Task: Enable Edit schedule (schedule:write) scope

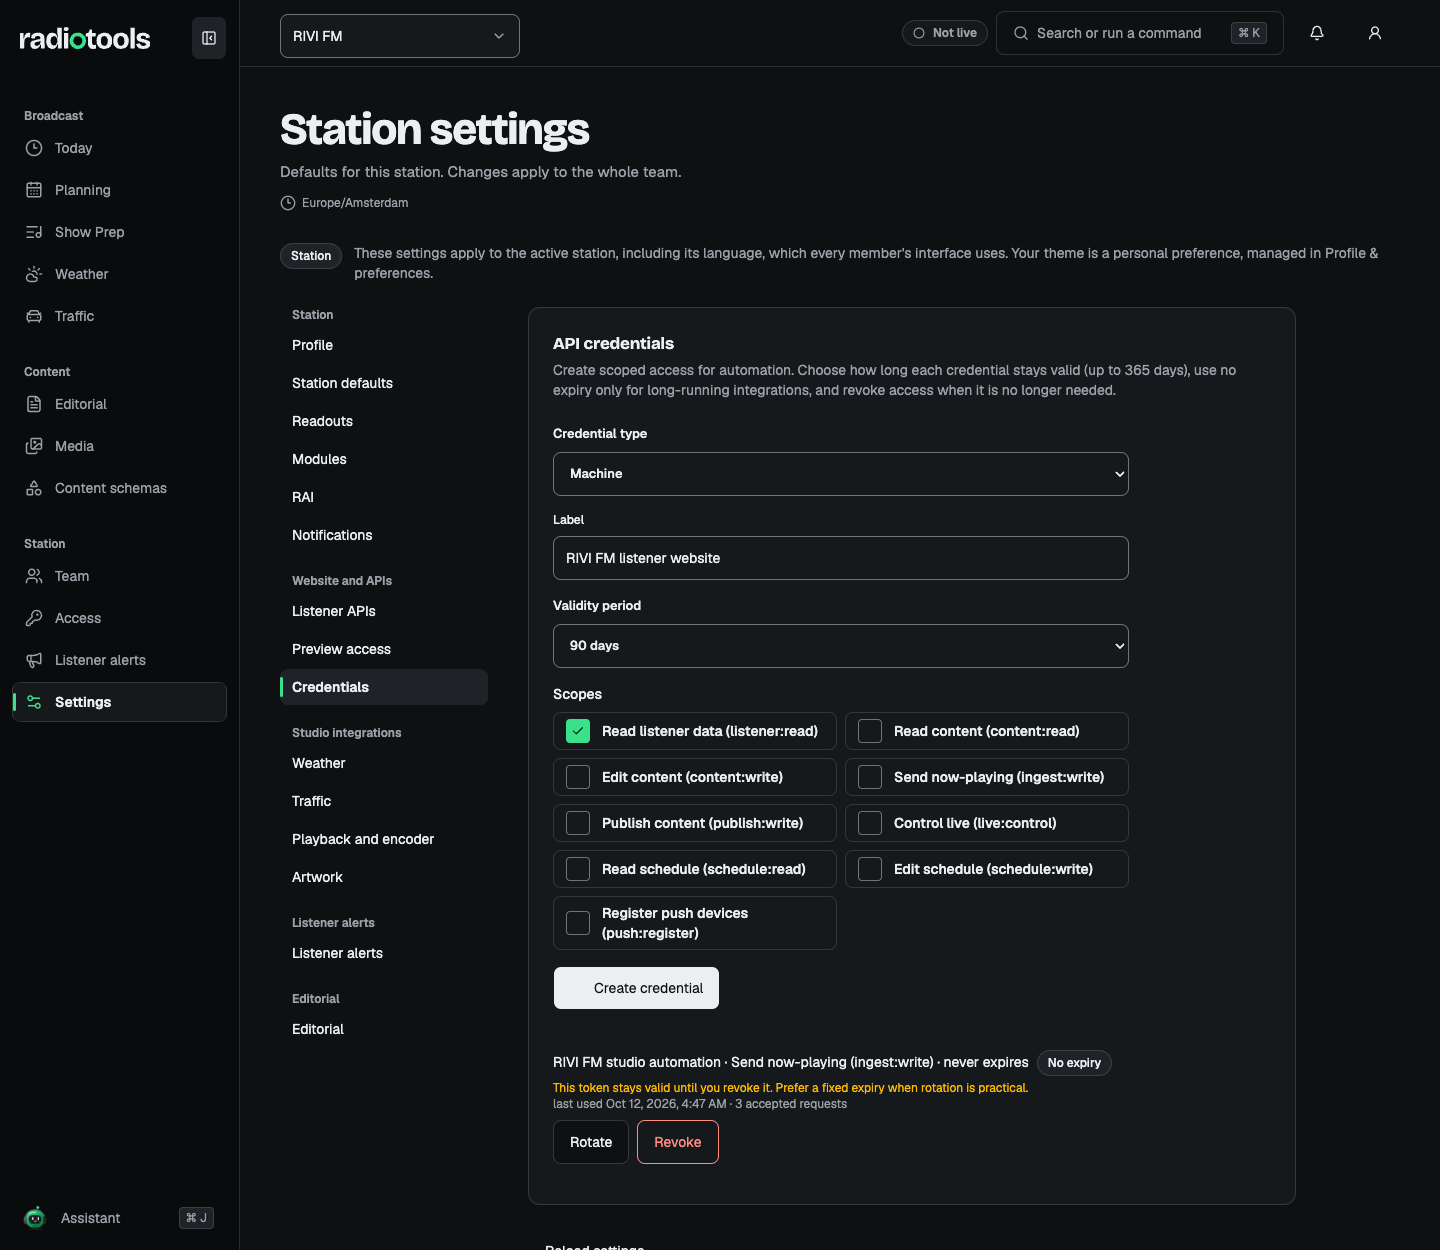Action: click(870, 869)
